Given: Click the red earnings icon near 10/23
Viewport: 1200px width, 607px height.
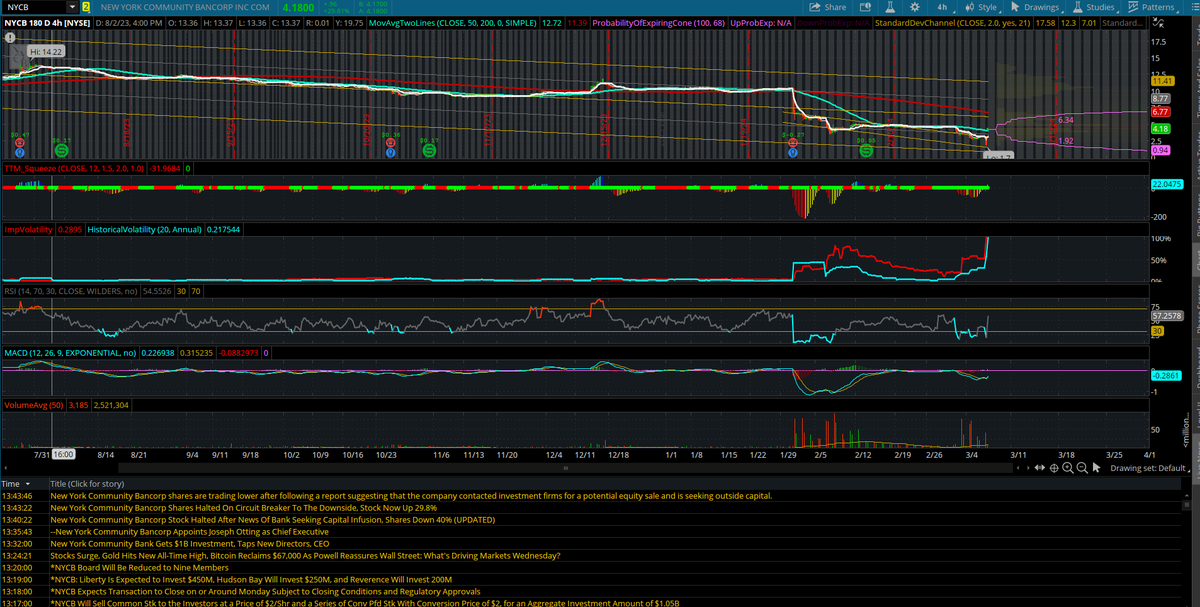Looking at the screenshot, I should 391,143.
